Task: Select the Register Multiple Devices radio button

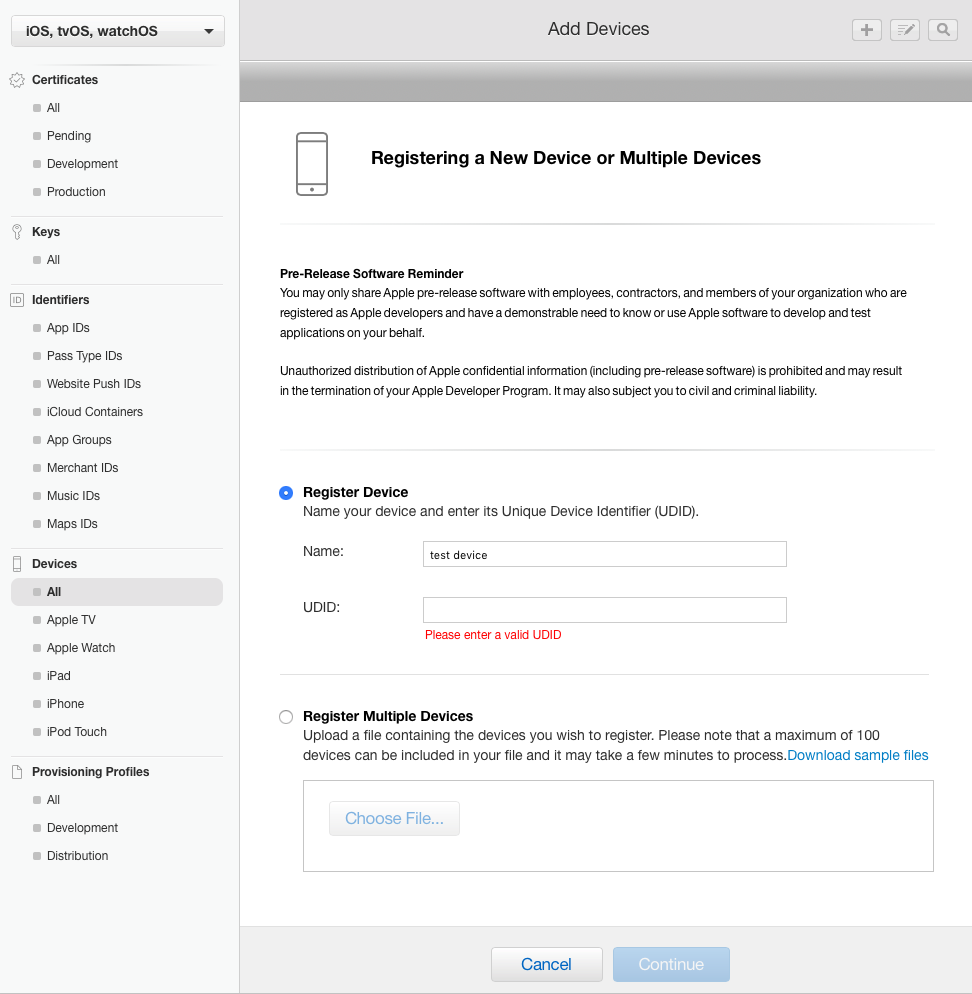Action: click(x=286, y=716)
